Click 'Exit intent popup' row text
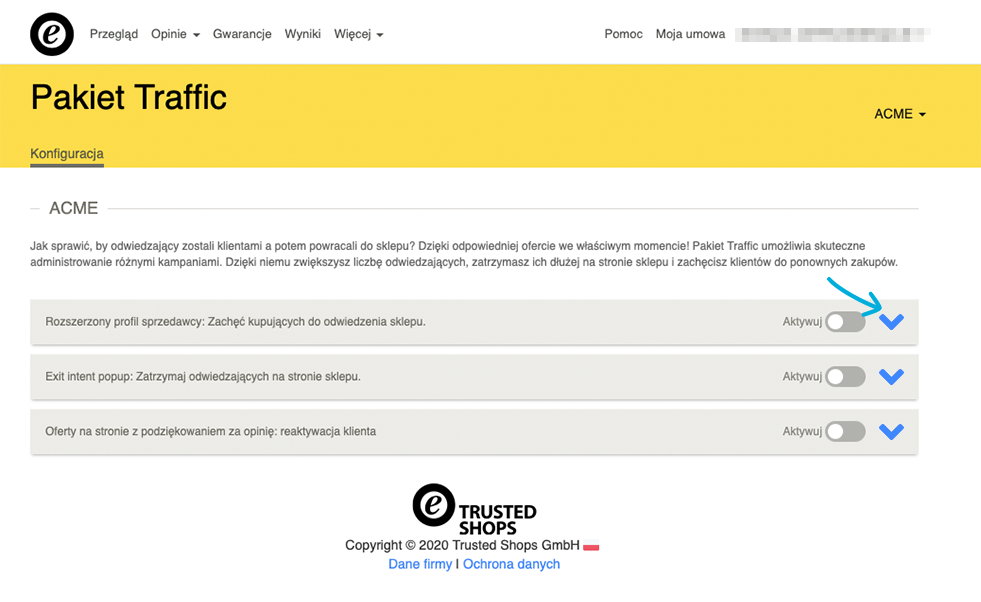This screenshot has height=602, width=981. pos(203,377)
